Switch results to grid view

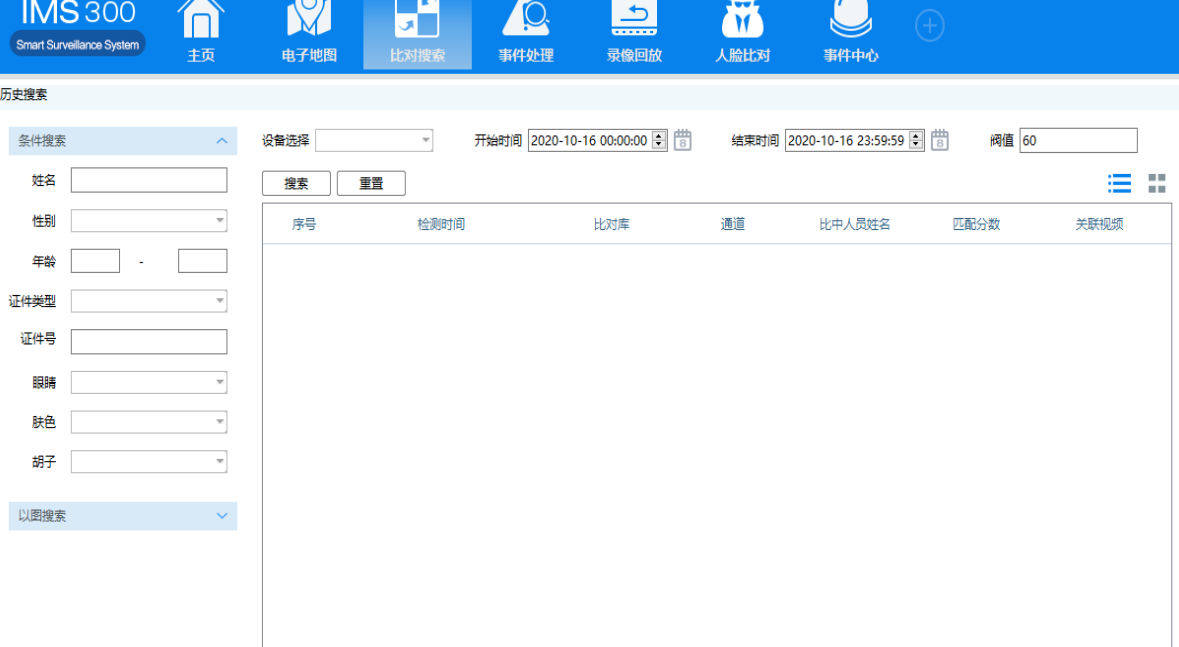coord(1156,183)
